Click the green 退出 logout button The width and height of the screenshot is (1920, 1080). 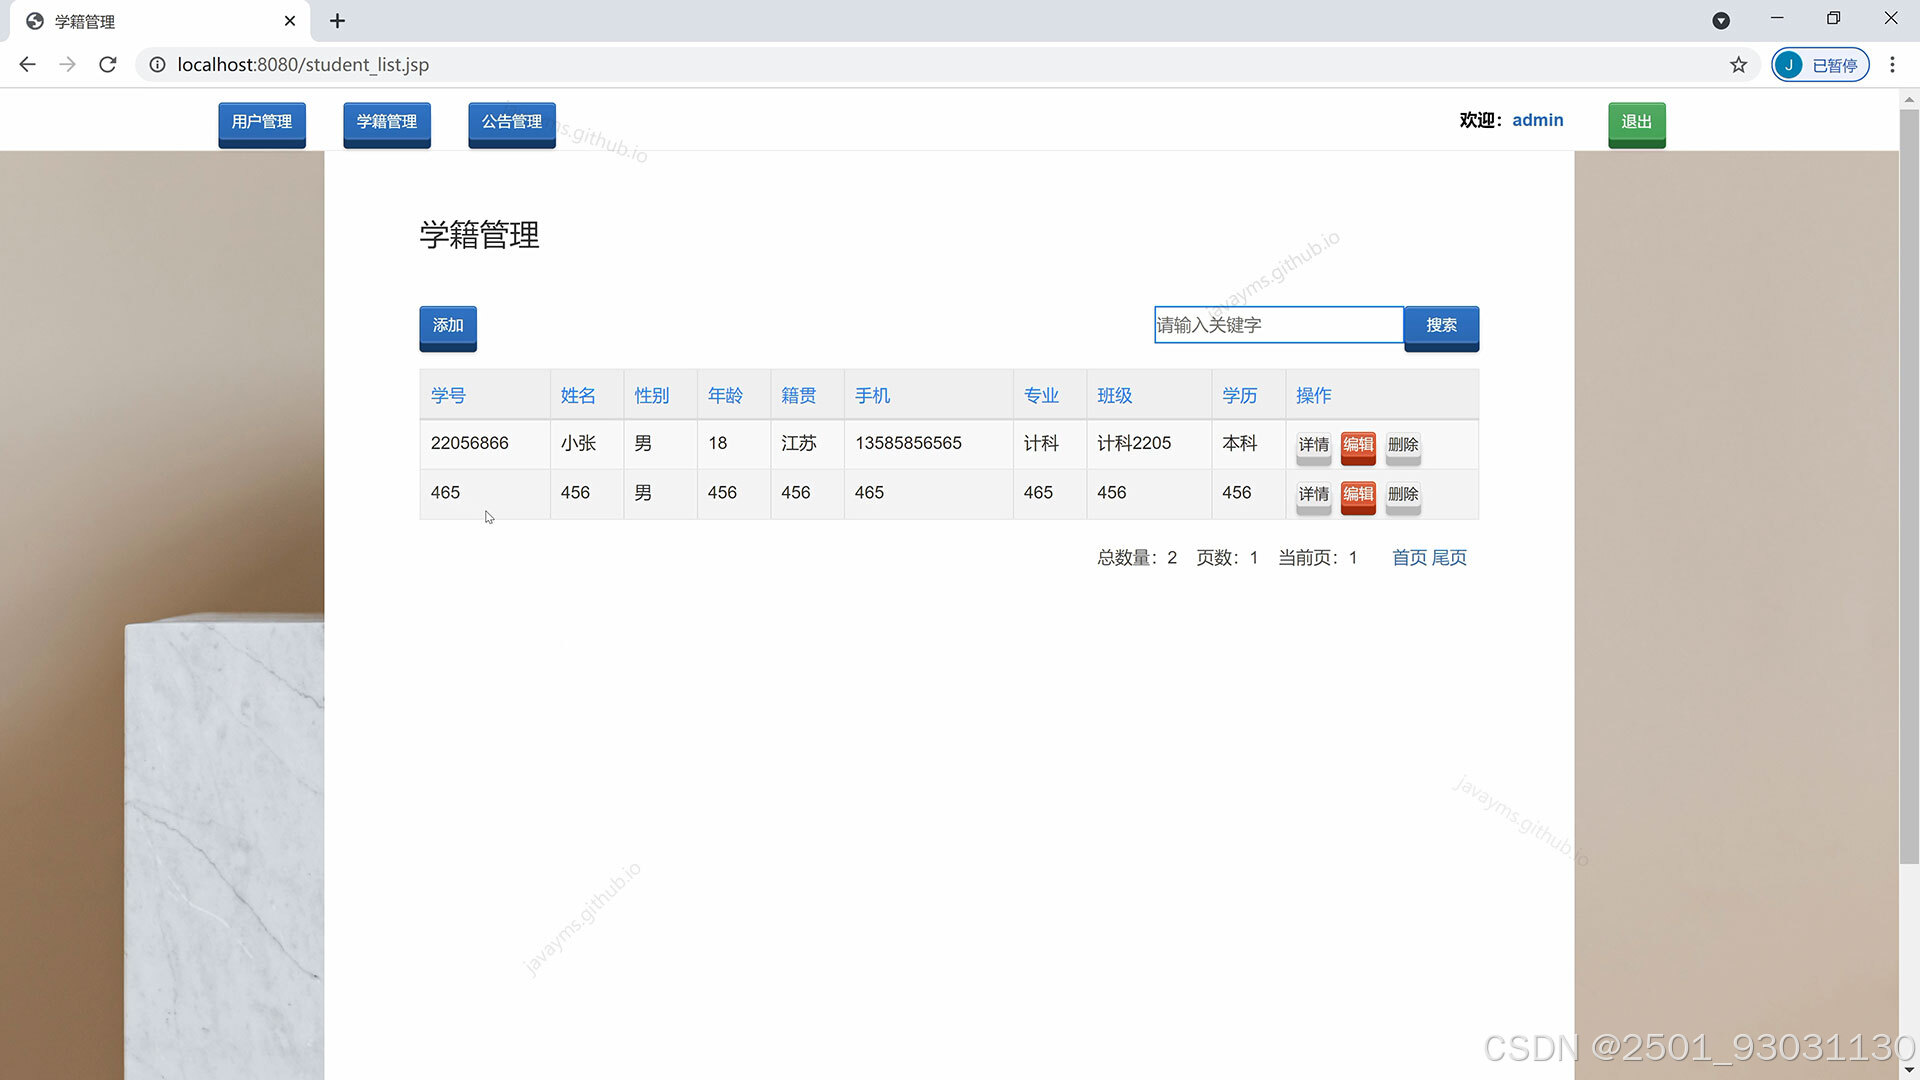(1637, 124)
